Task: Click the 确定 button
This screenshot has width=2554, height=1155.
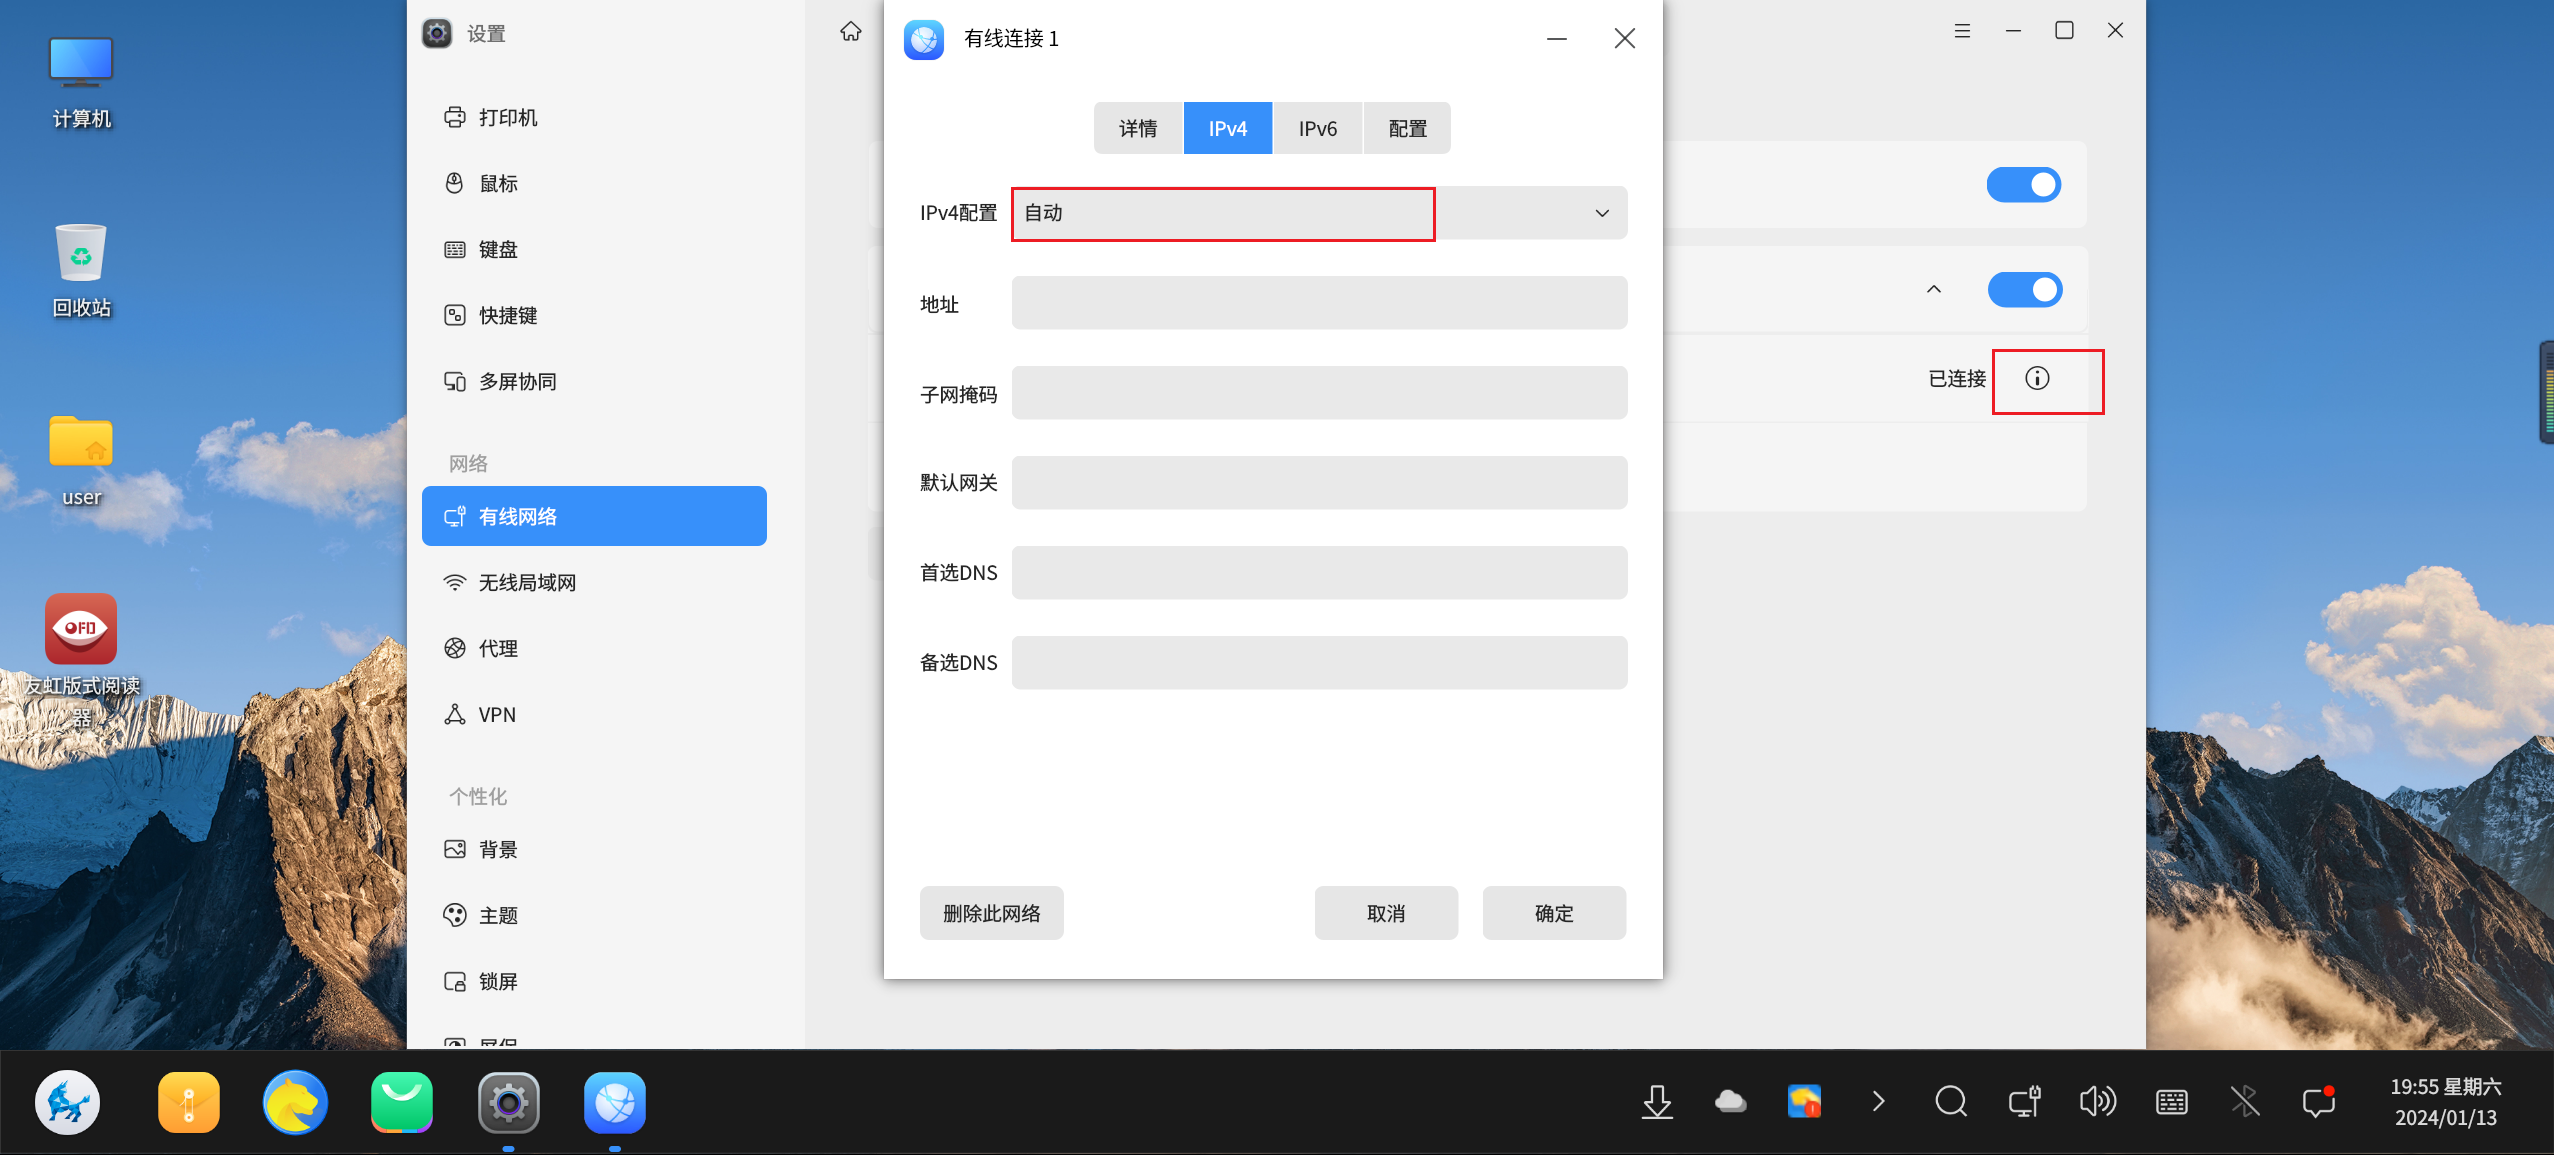Action: 1553,913
